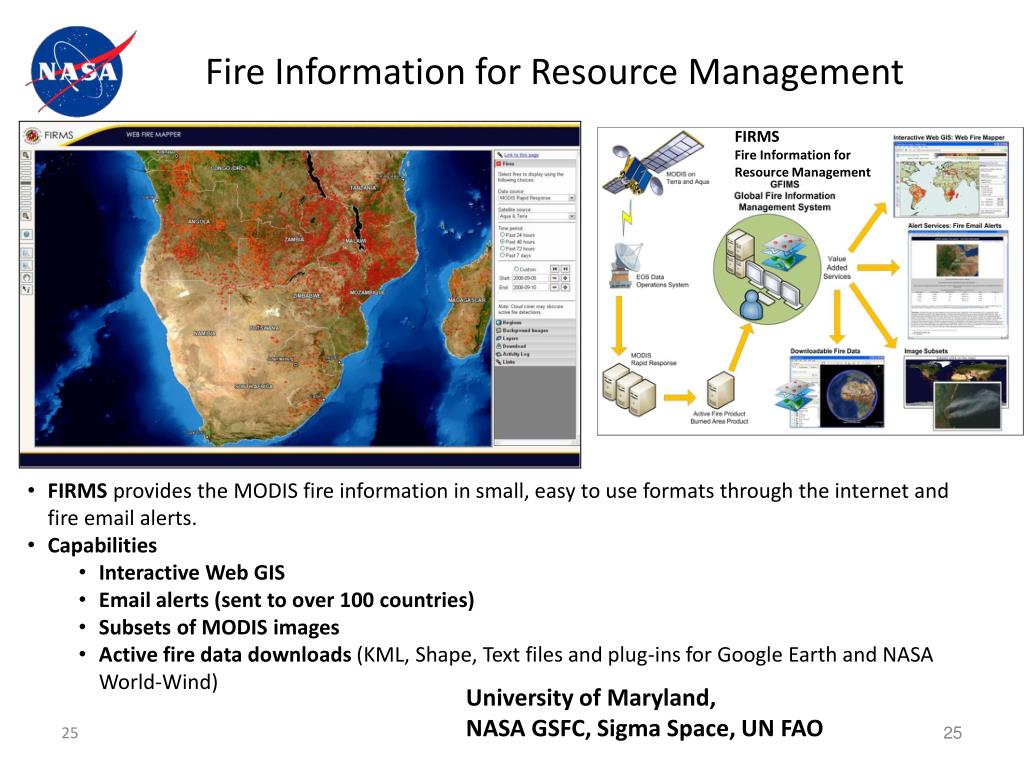Image resolution: width=1024 pixels, height=768 pixels.
Task: Click the MODIS satellite icon in diagram
Action: [652, 161]
